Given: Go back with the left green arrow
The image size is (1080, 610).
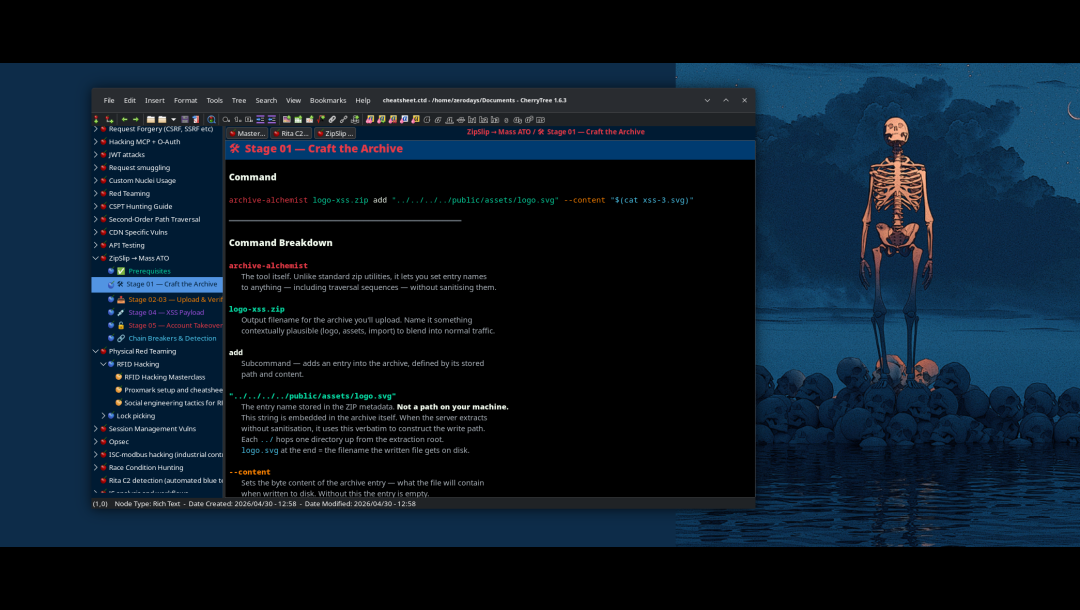Looking at the screenshot, I should 125,119.
